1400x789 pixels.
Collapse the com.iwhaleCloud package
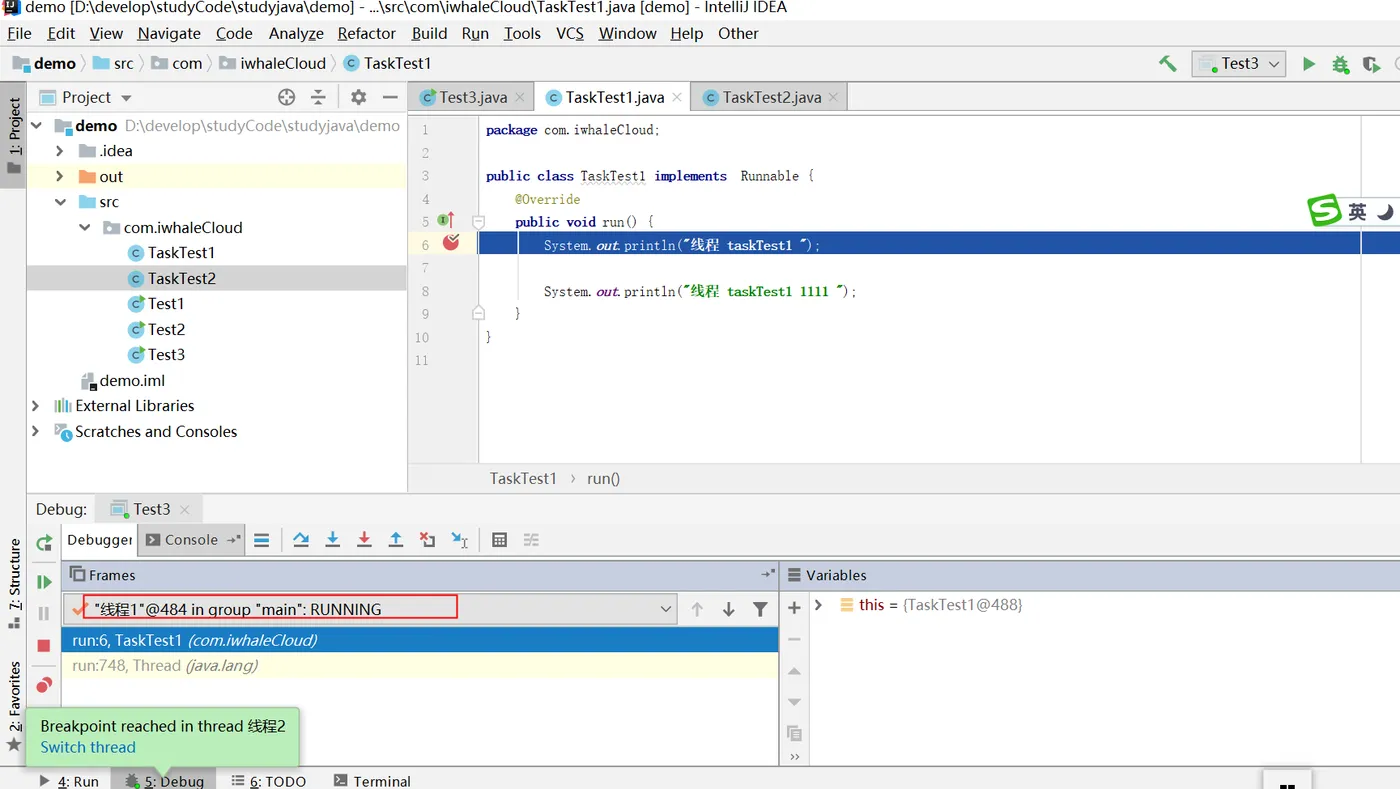[x=85, y=228]
